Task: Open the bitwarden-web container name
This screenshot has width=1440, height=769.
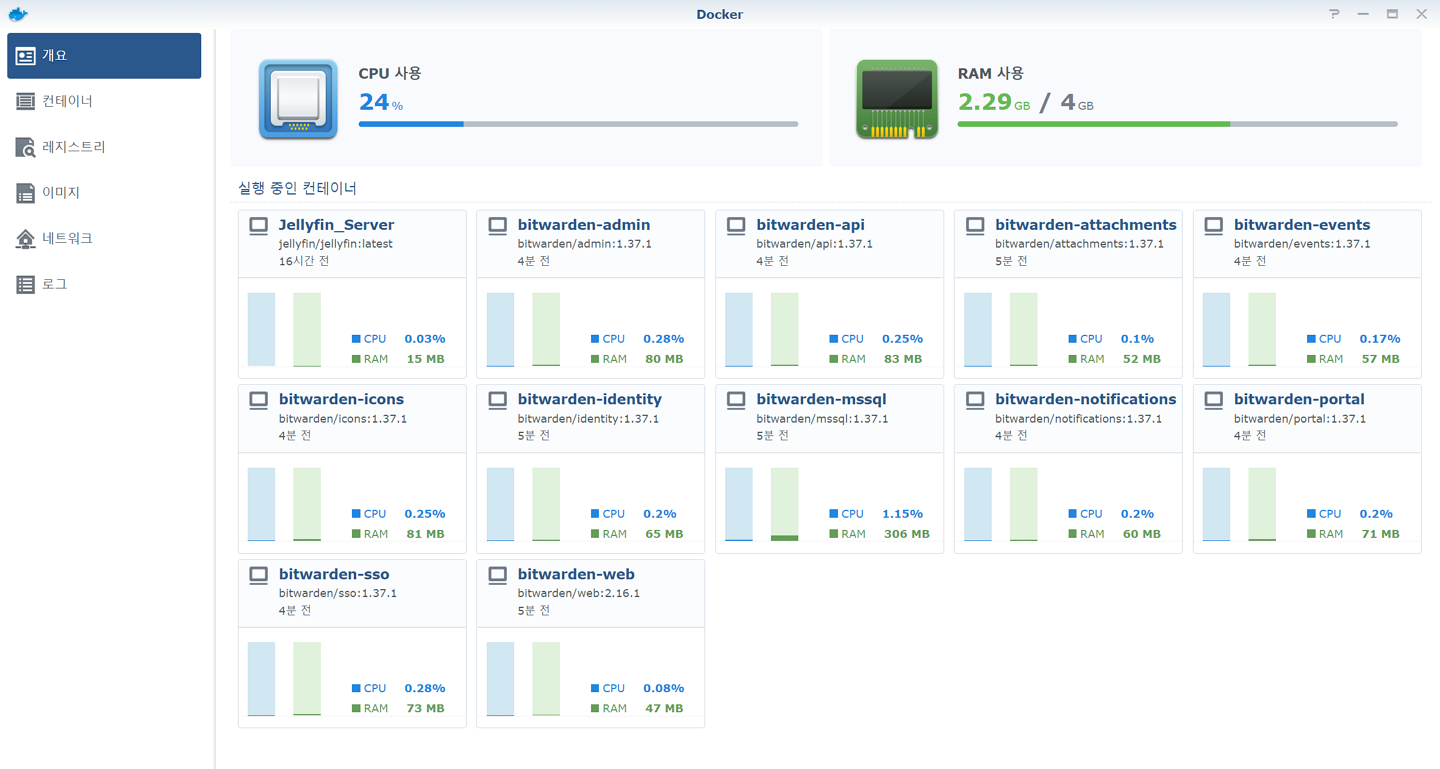Action: (576, 574)
